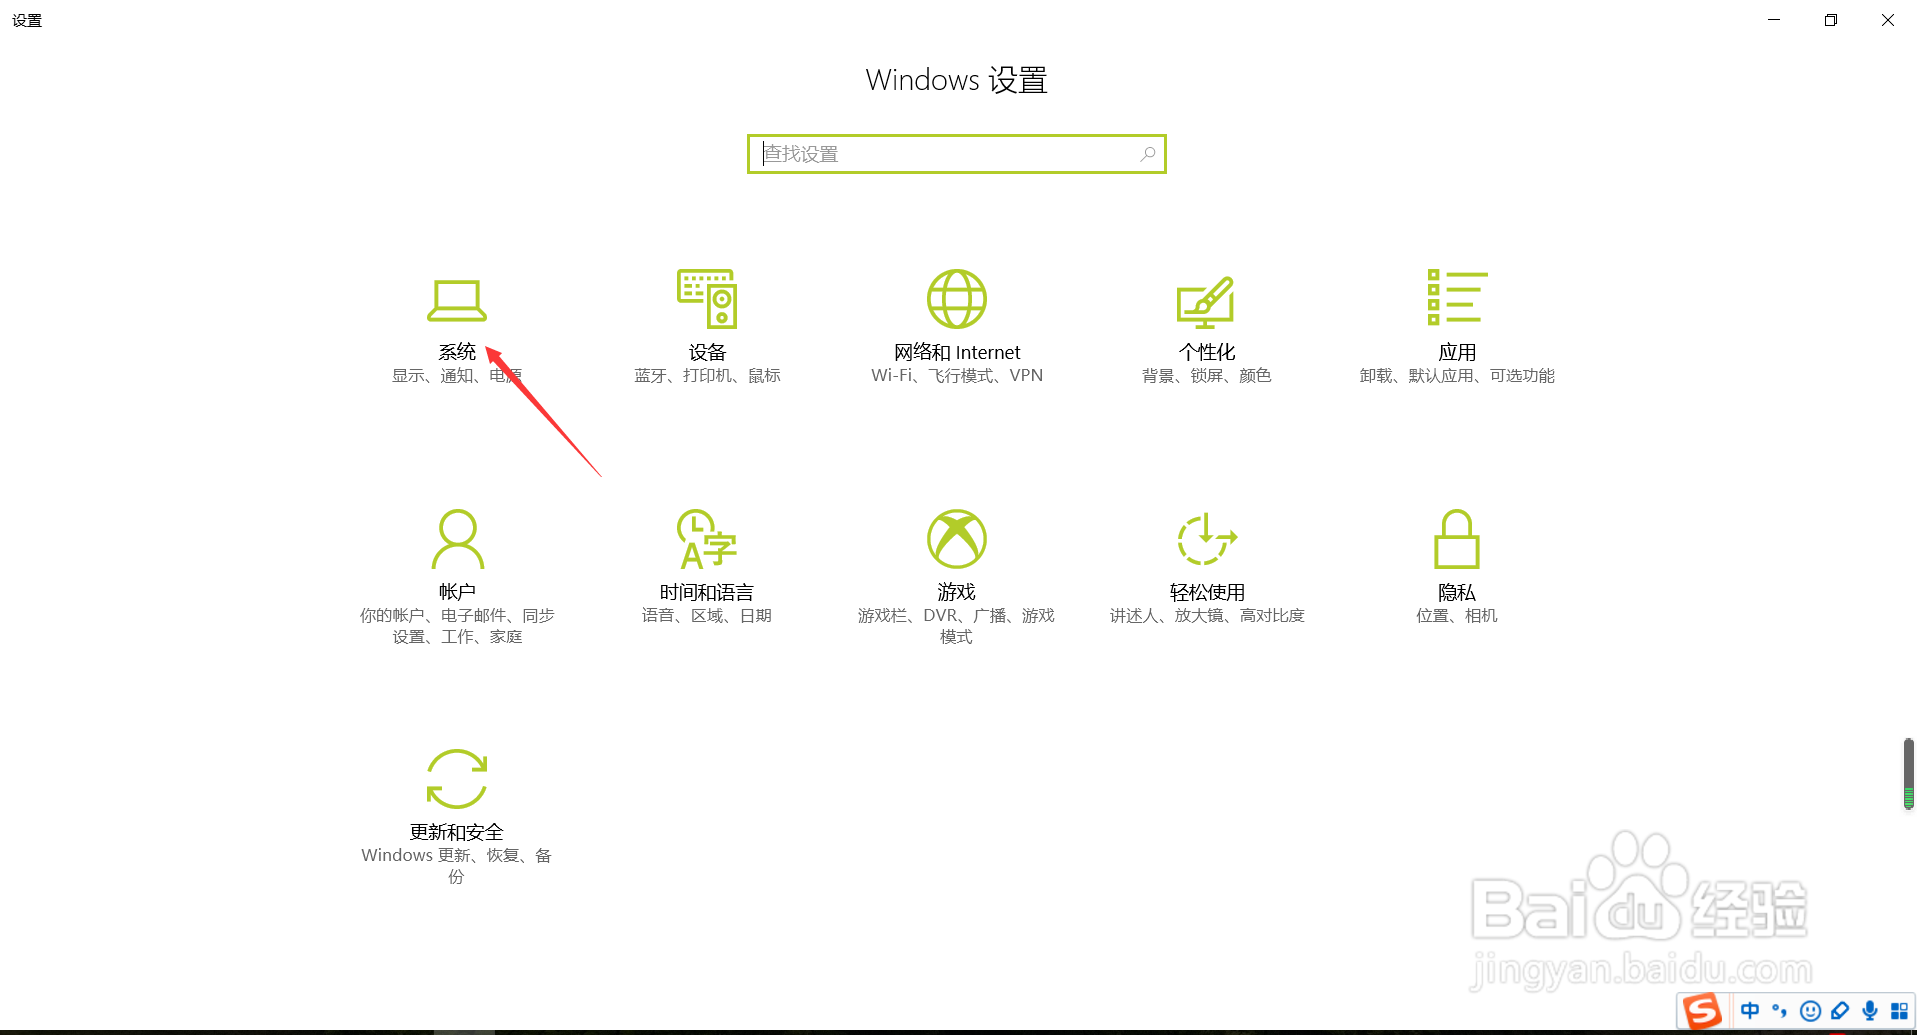
Task: Open the Sogou emoji smiley icon
Action: click(x=1810, y=1011)
